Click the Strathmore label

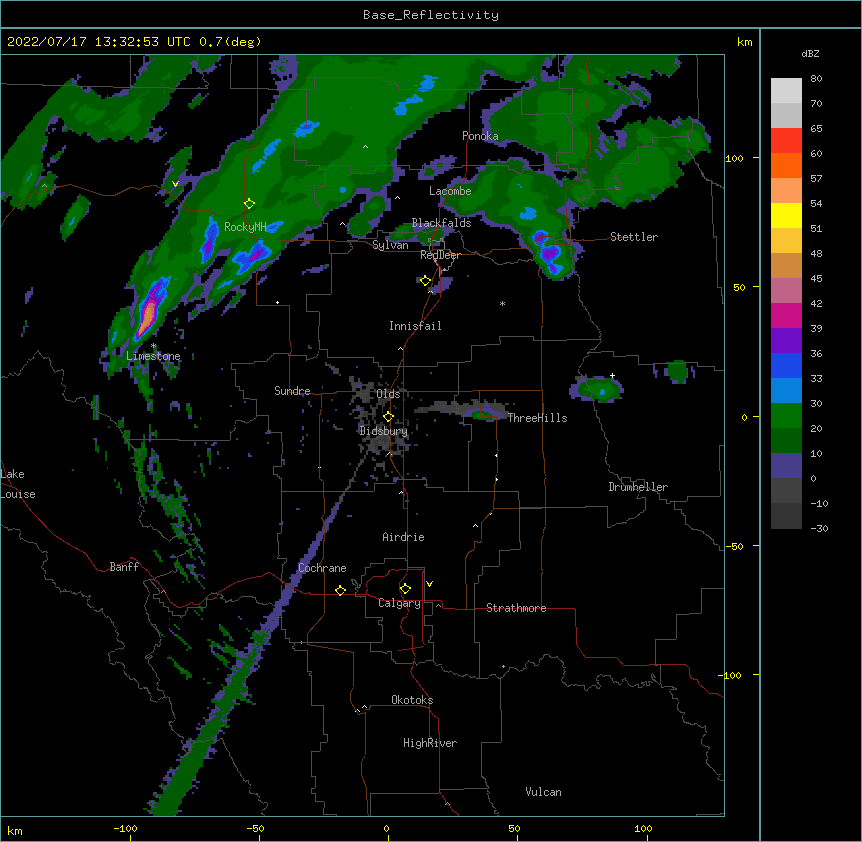tap(516, 608)
